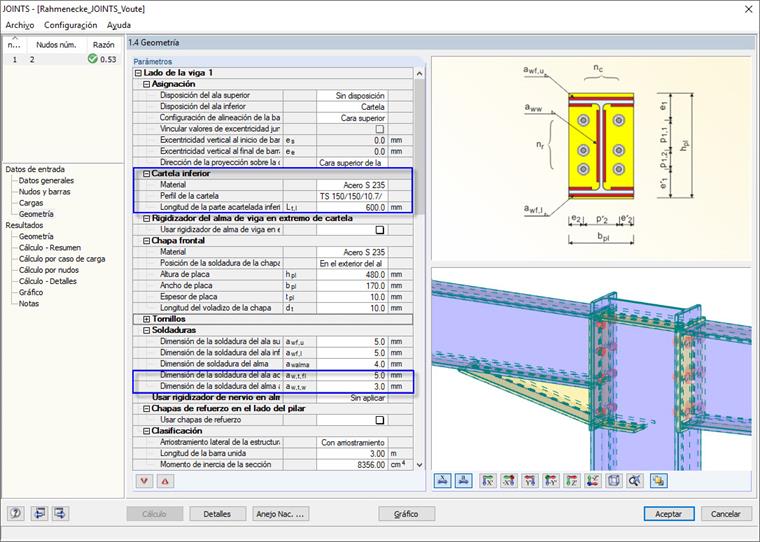Screen dimensions: 760x542
Task: Click 'Ancho de placa' value 170.0
Action: click(352, 286)
